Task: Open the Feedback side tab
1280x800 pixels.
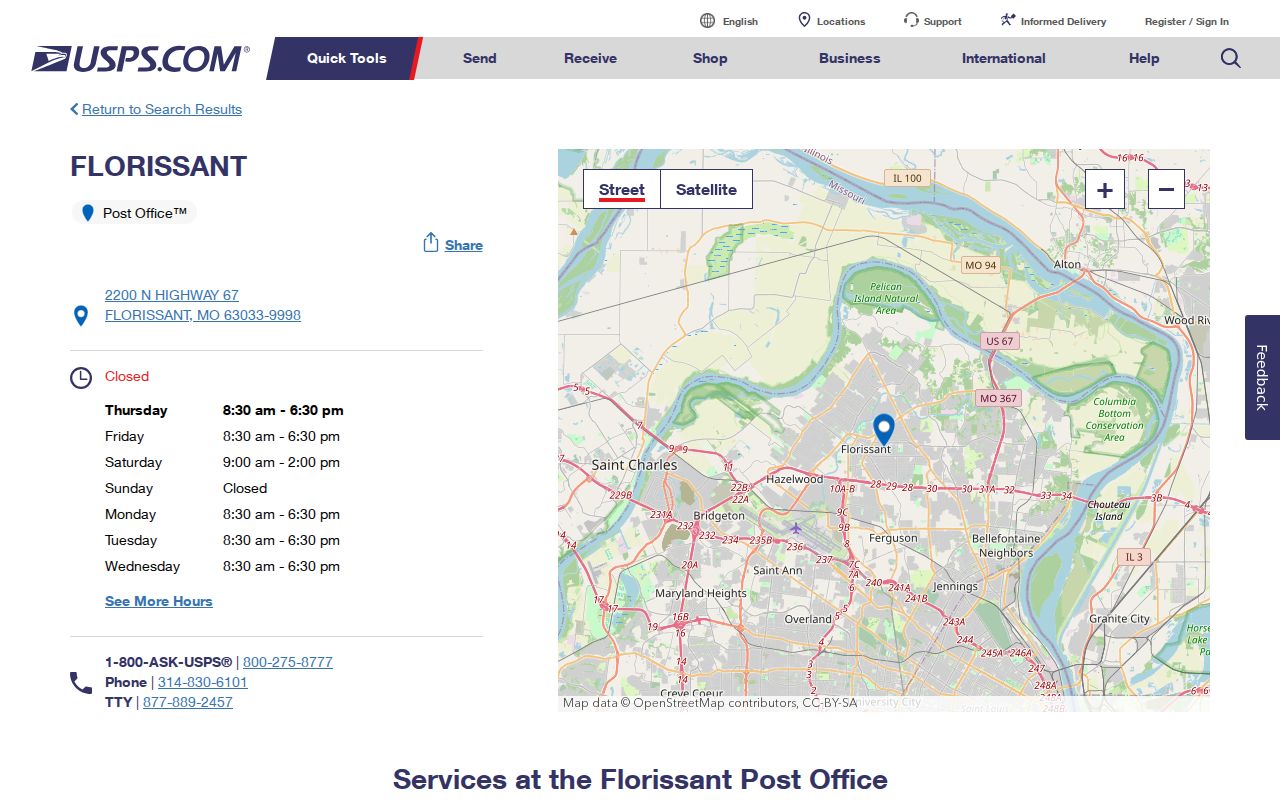Action: coord(1262,377)
